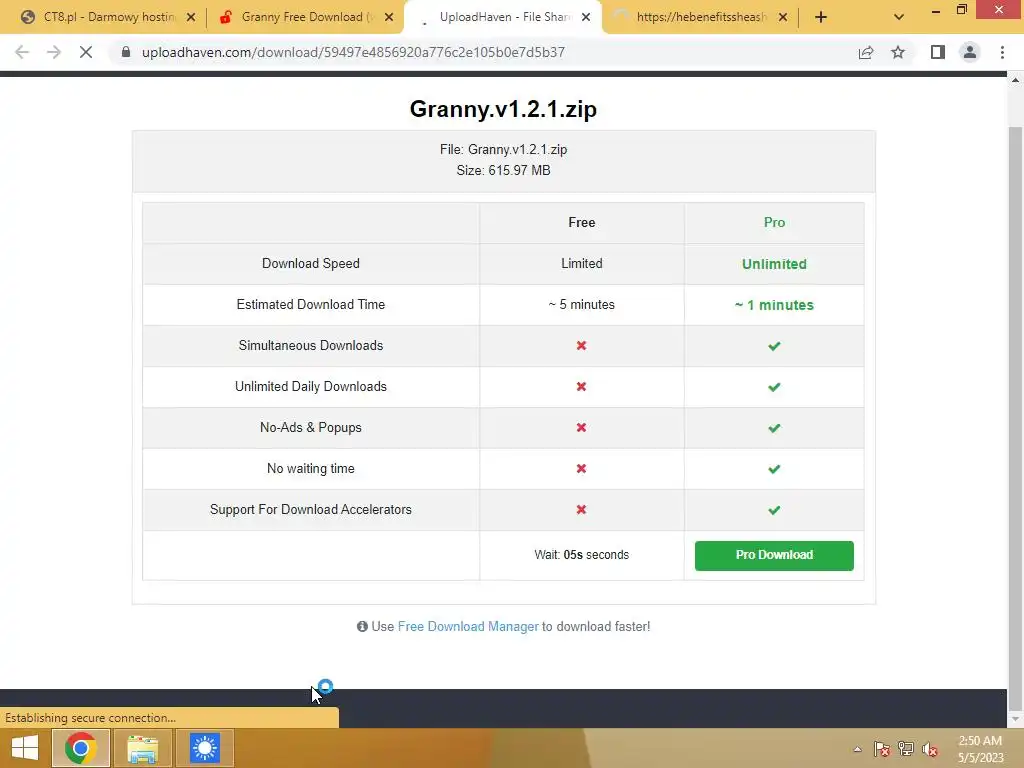Click the browser forward arrow

pyautogui.click(x=54, y=52)
